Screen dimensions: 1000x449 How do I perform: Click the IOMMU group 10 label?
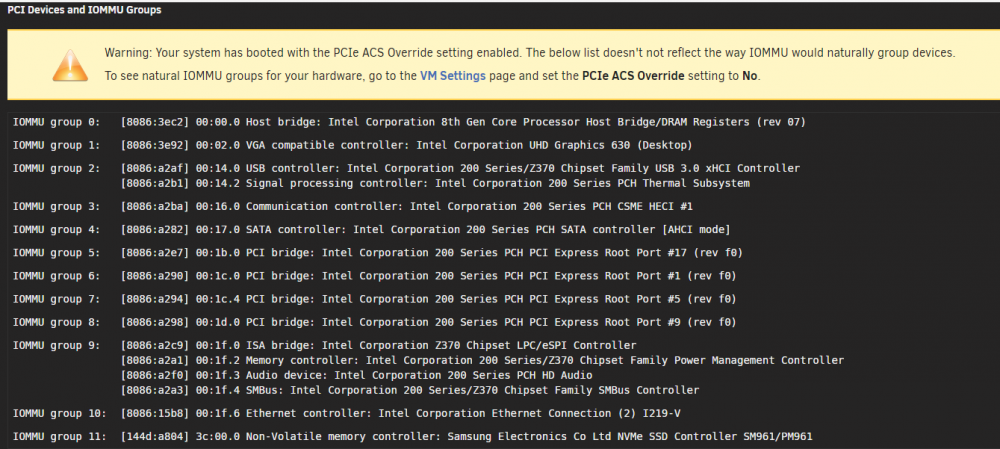pyautogui.click(x=60, y=414)
